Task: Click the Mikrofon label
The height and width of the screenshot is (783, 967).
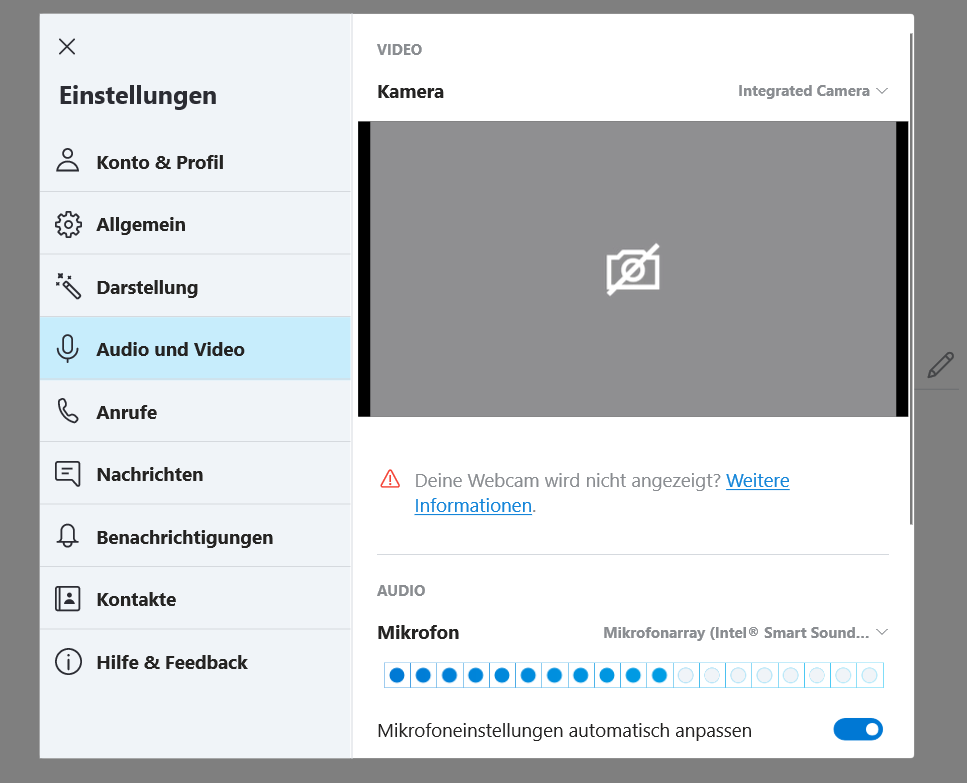Action: 418,633
